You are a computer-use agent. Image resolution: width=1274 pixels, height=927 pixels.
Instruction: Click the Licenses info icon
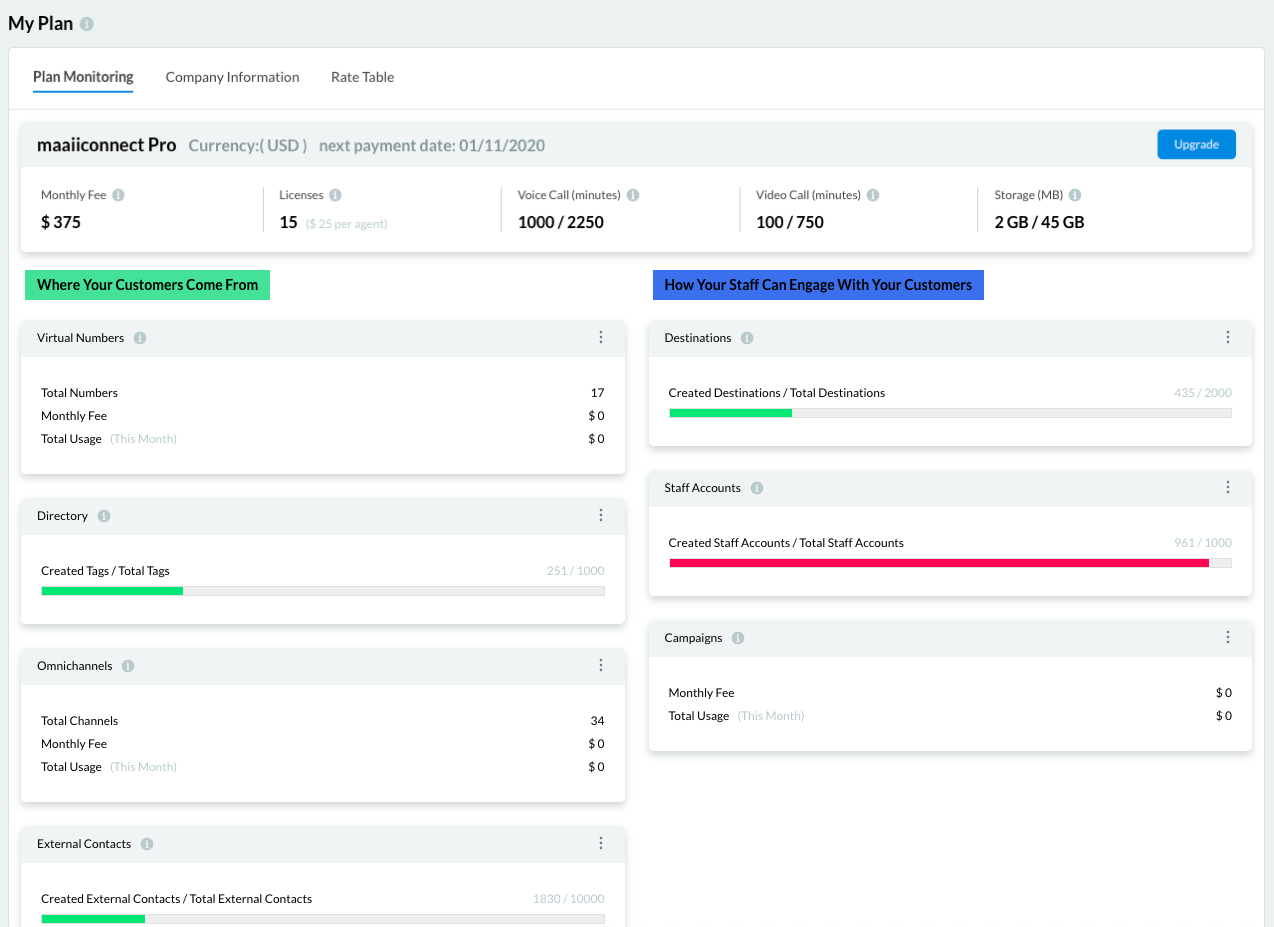pos(336,195)
